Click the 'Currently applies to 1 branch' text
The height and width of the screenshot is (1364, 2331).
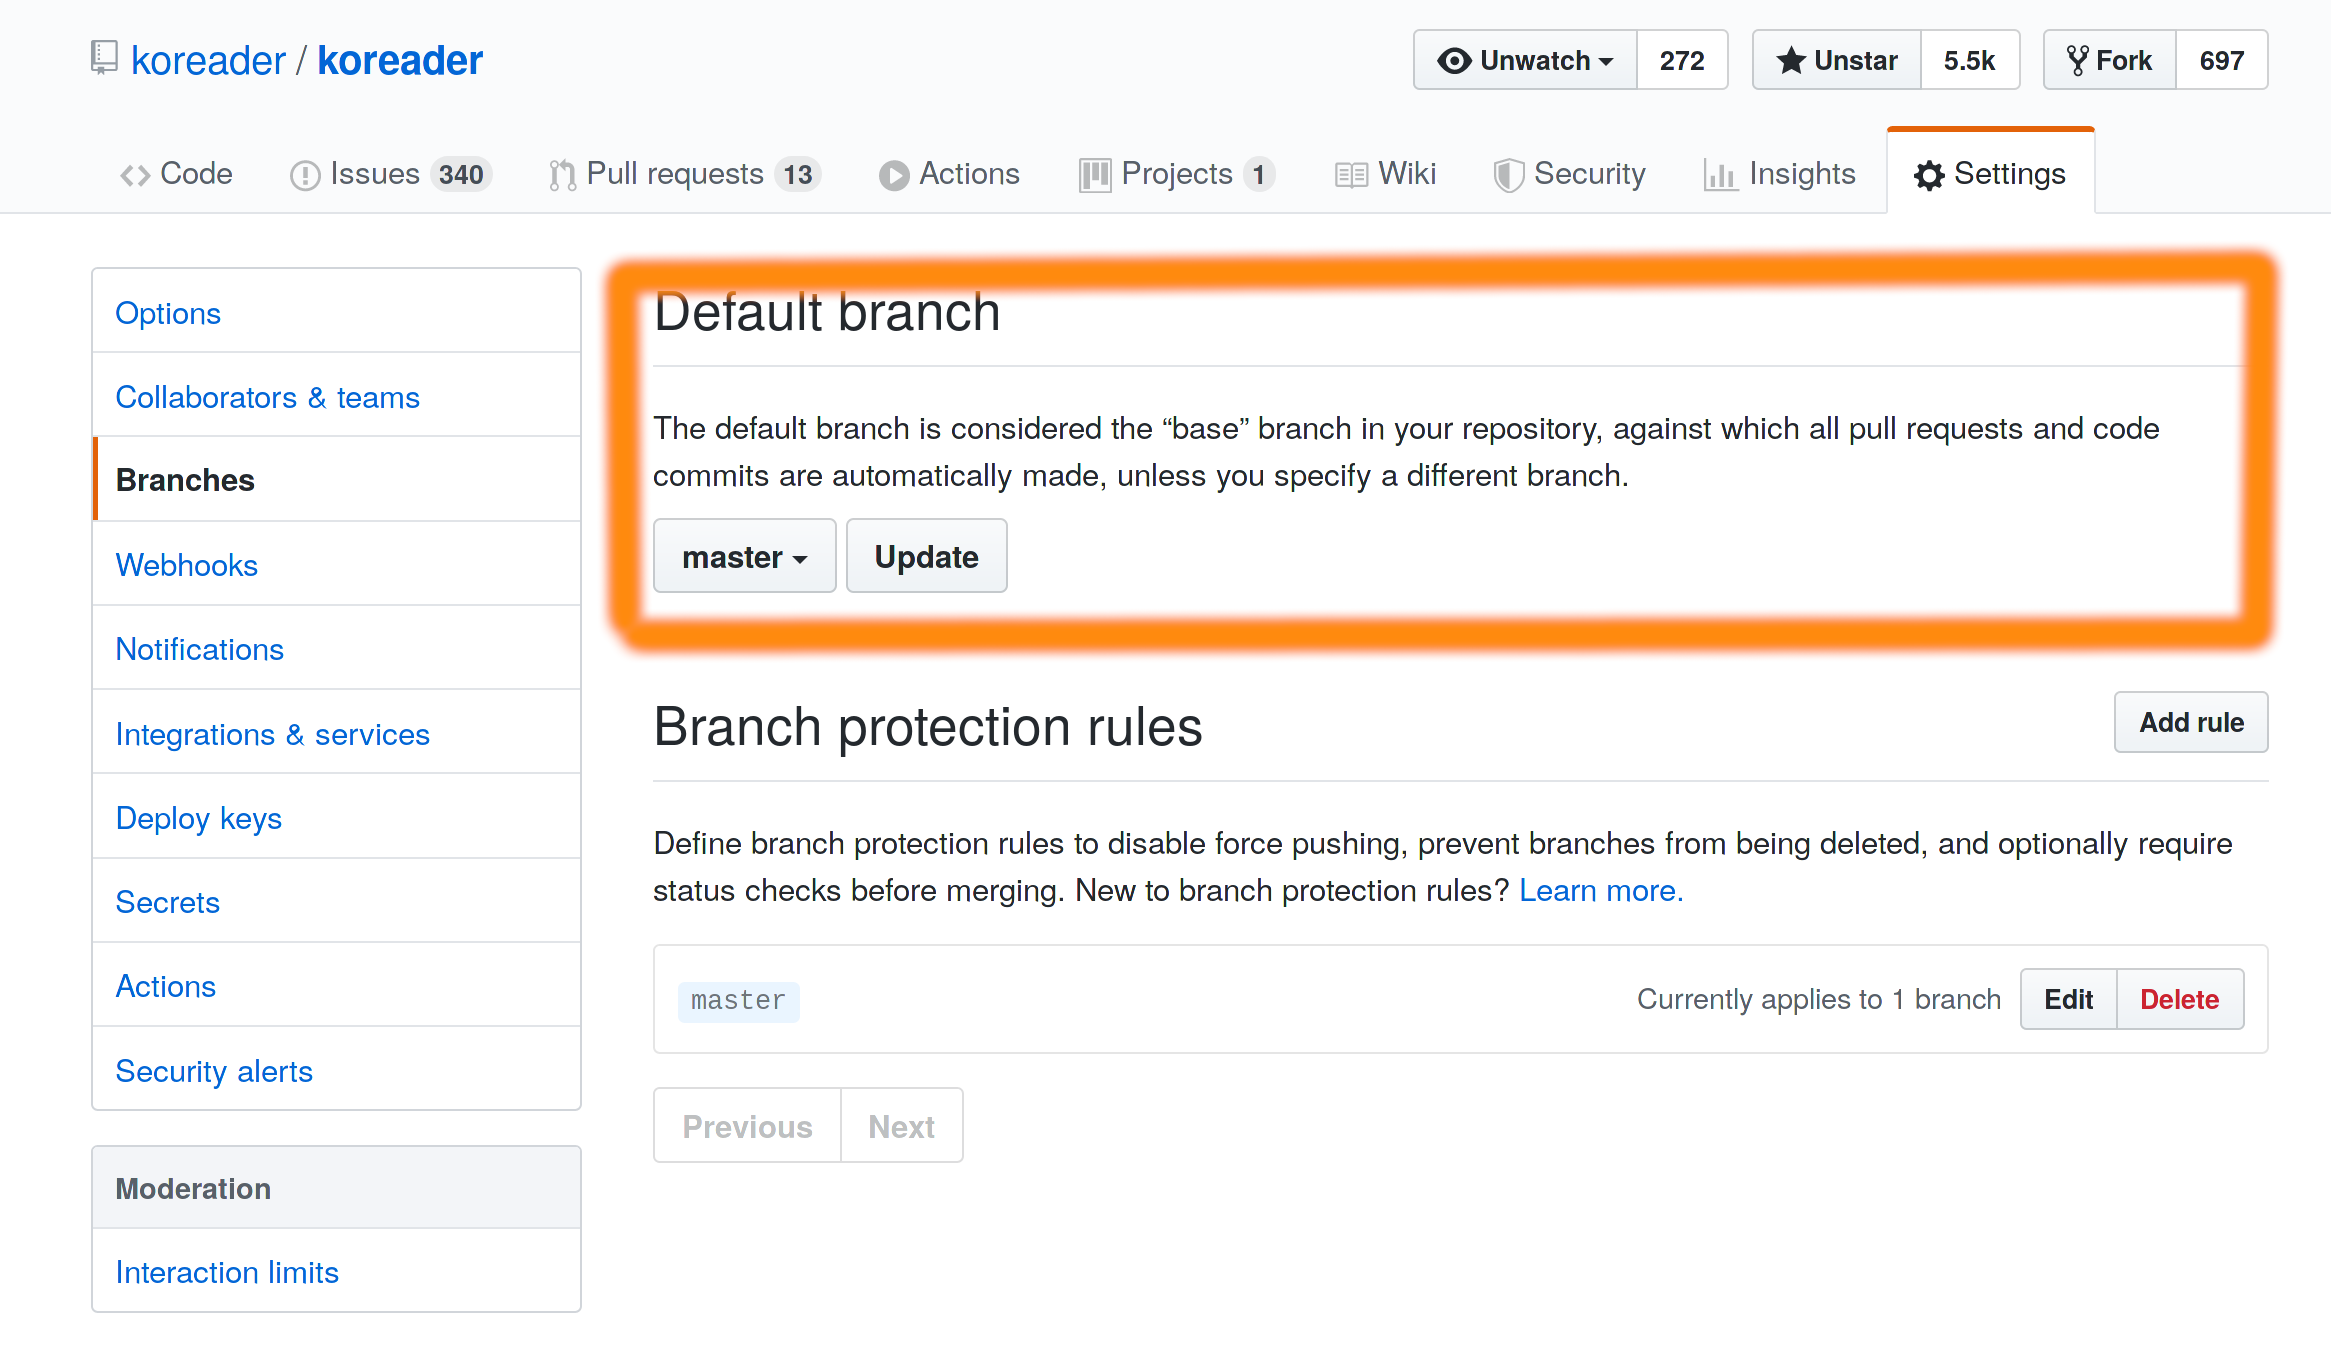pos(1819,999)
